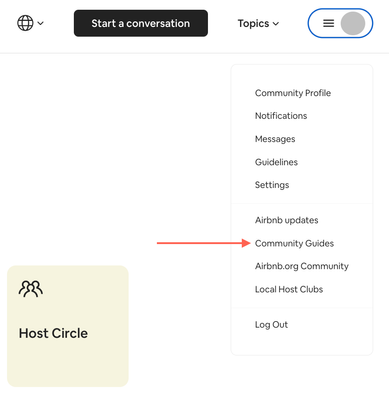This screenshot has width=389, height=400.
Task: Open Airbnb.org Community link
Action: click(x=302, y=266)
